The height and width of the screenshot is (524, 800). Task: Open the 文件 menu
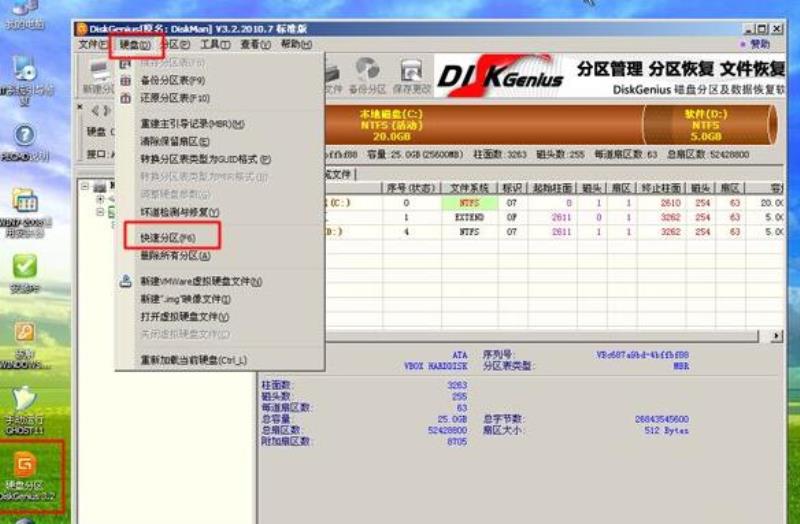point(93,44)
